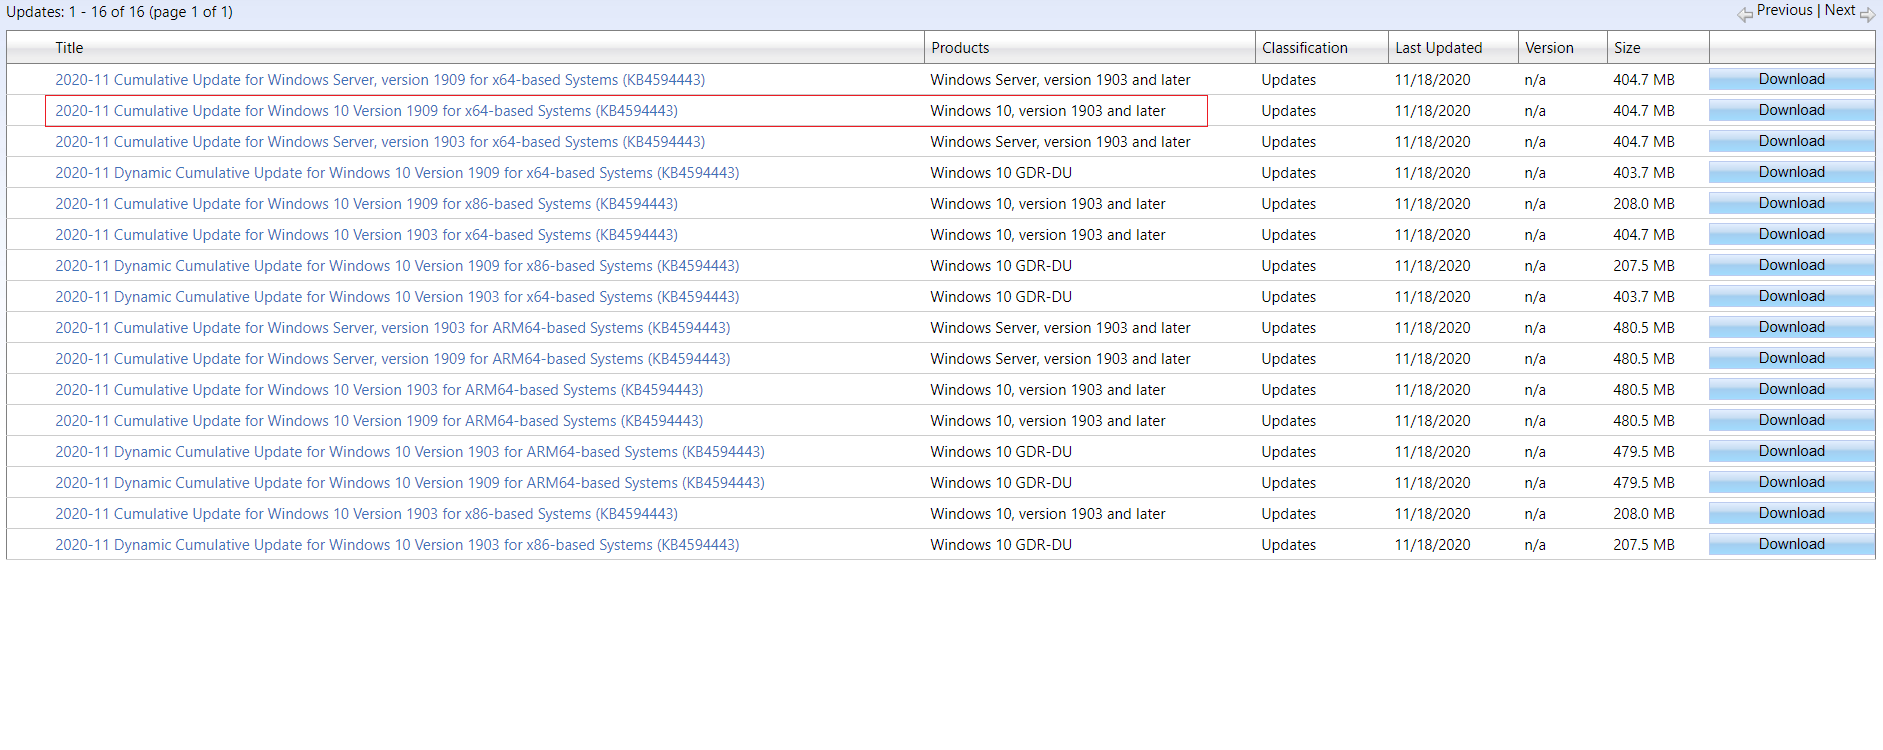Open Dynamic Cumulative Update 1903 ARM64 link

(410, 452)
